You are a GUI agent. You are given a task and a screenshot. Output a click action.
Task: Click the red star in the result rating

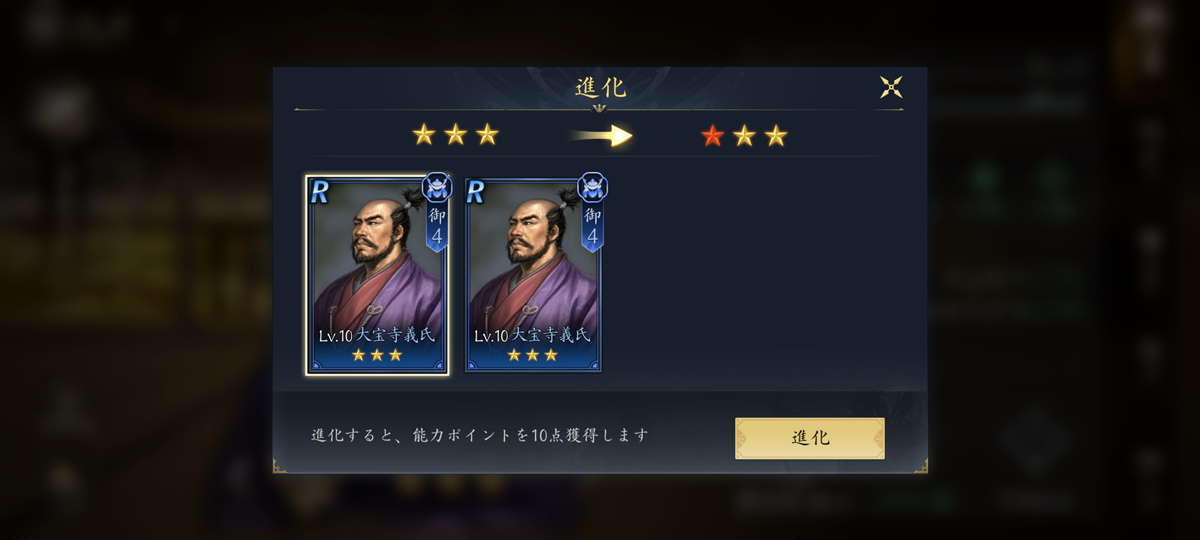click(712, 135)
